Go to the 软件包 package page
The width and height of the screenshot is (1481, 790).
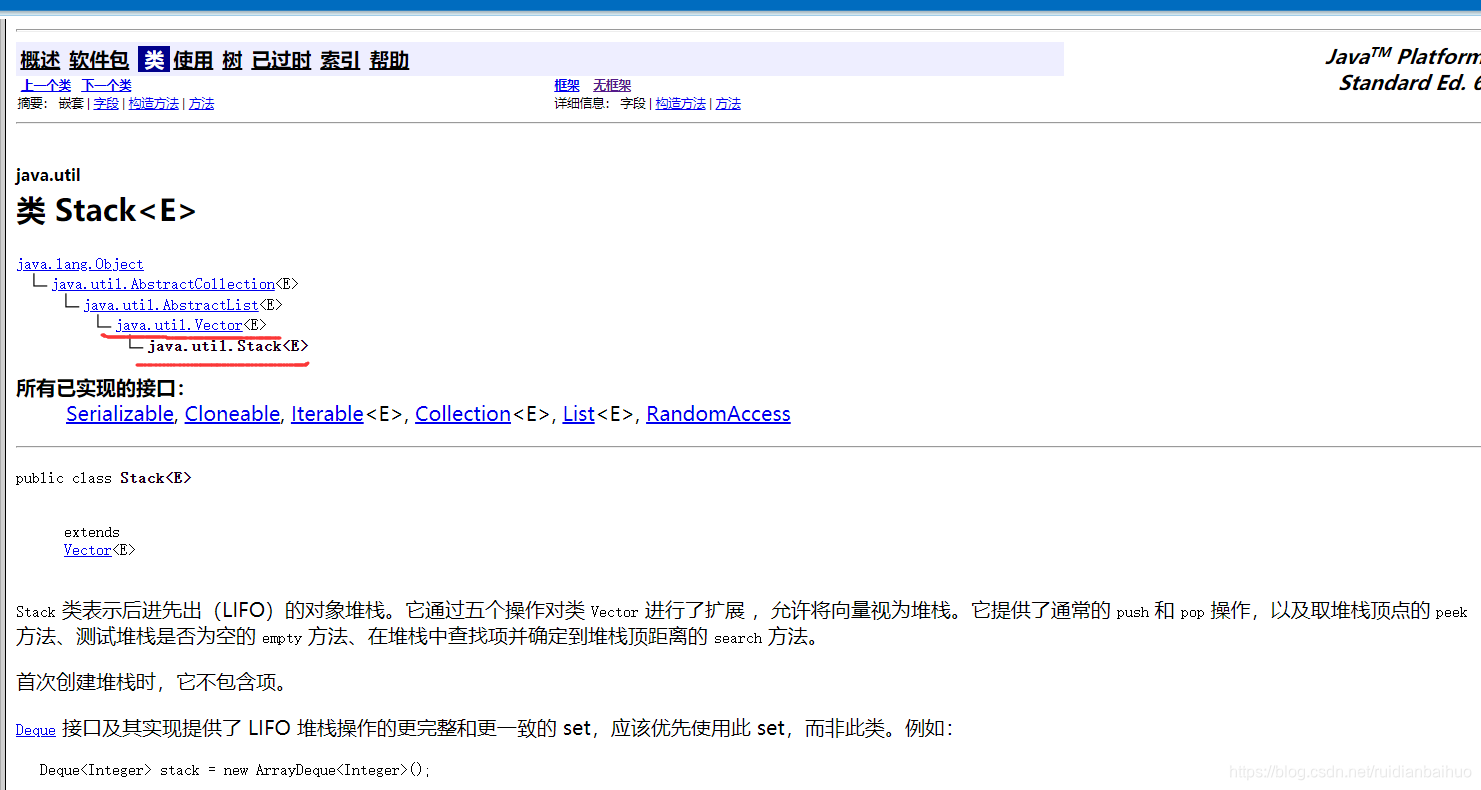[x=99, y=60]
